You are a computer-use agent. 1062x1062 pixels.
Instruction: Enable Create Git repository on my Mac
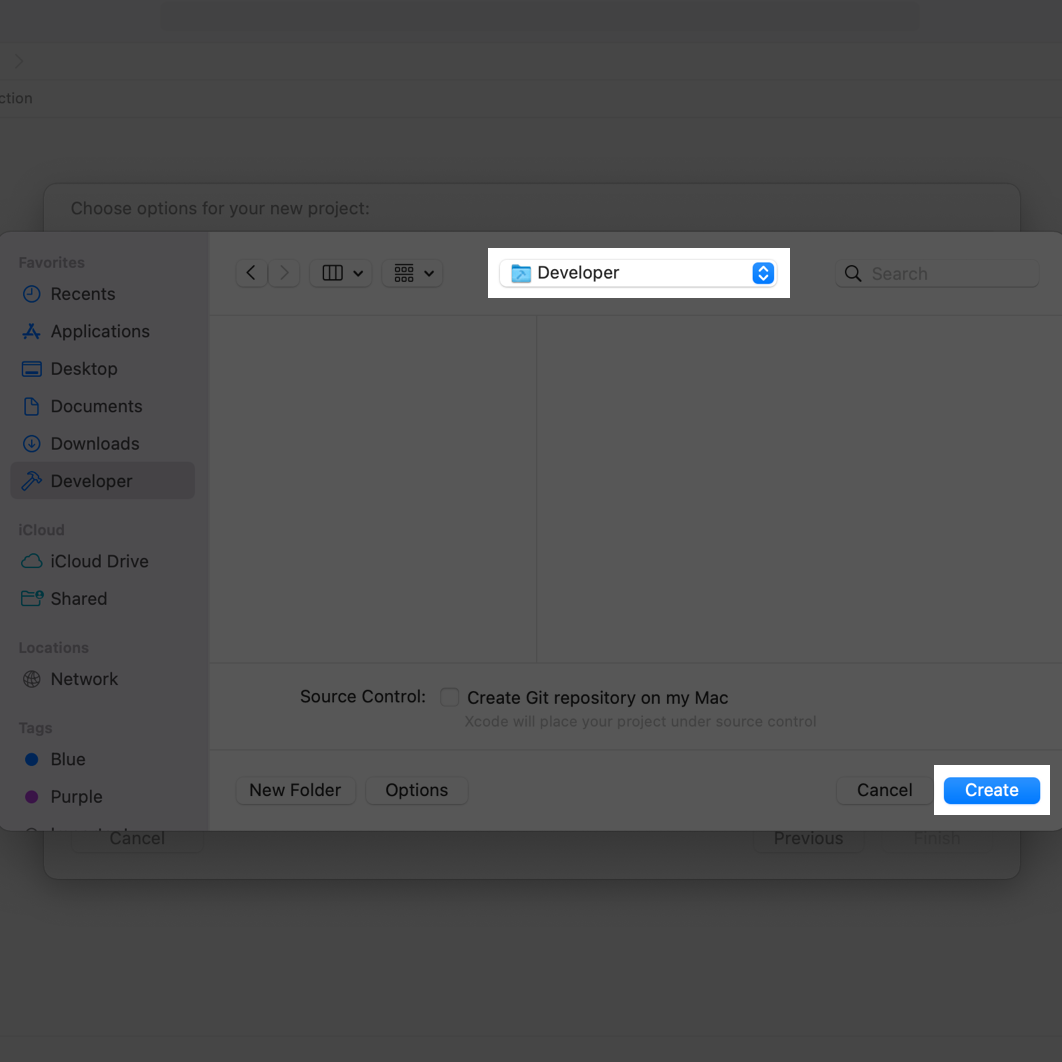click(450, 698)
